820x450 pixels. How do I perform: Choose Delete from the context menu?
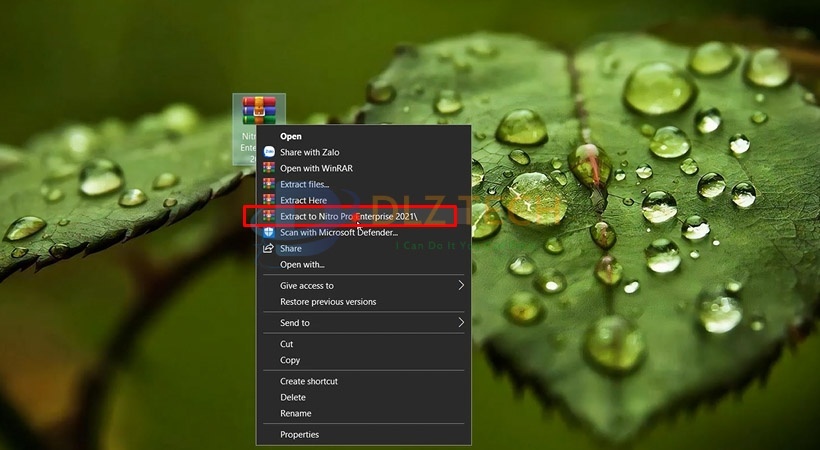[293, 397]
